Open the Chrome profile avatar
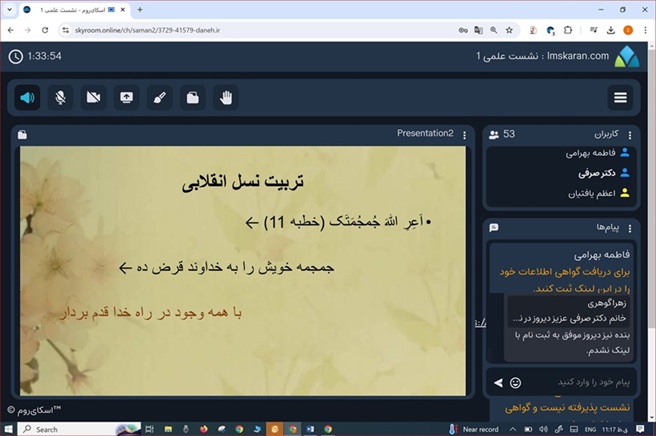656x436 pixels. pyautogui.click(x=628, y=30)
